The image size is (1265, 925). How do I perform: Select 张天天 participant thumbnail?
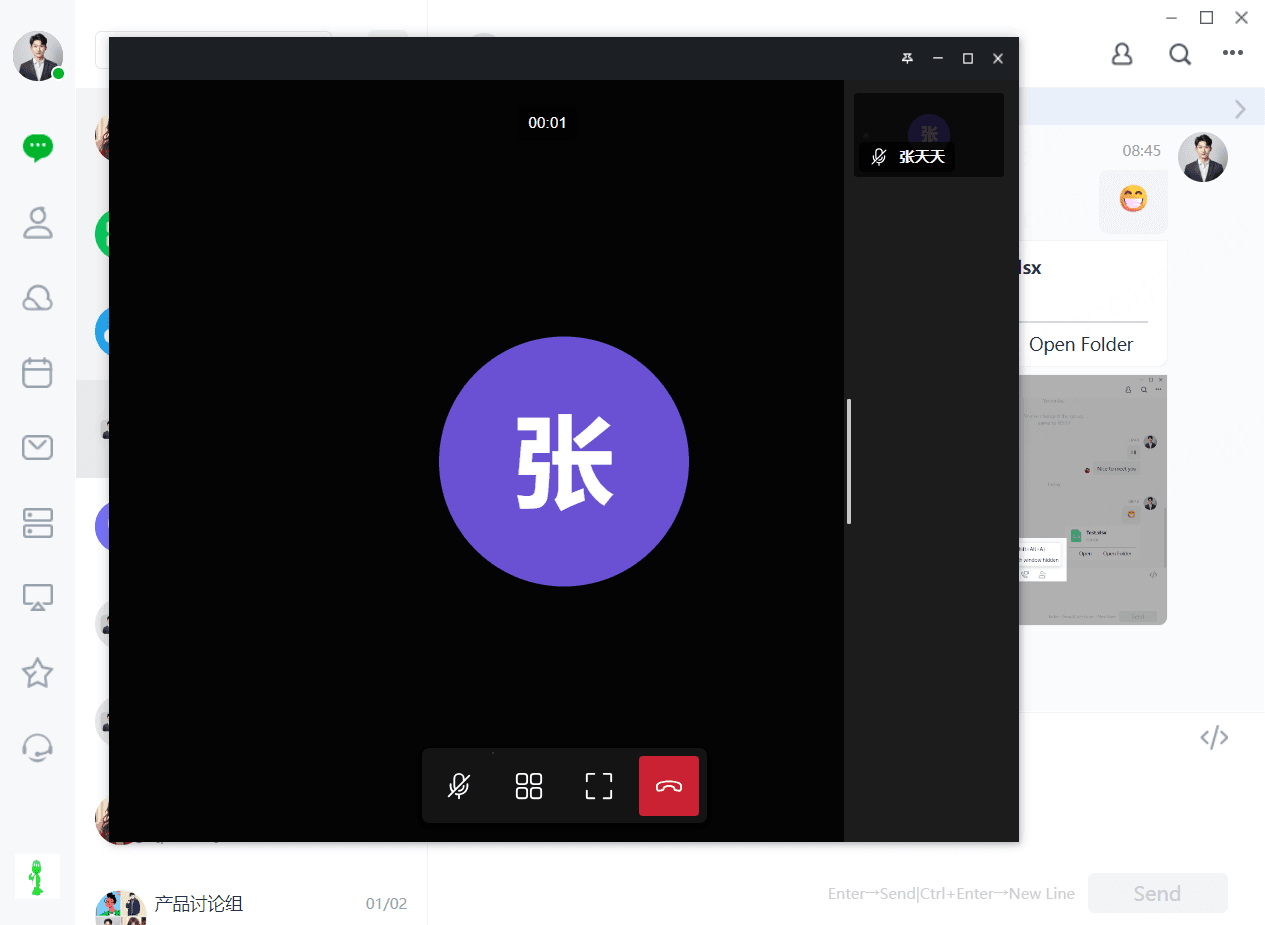929,135
